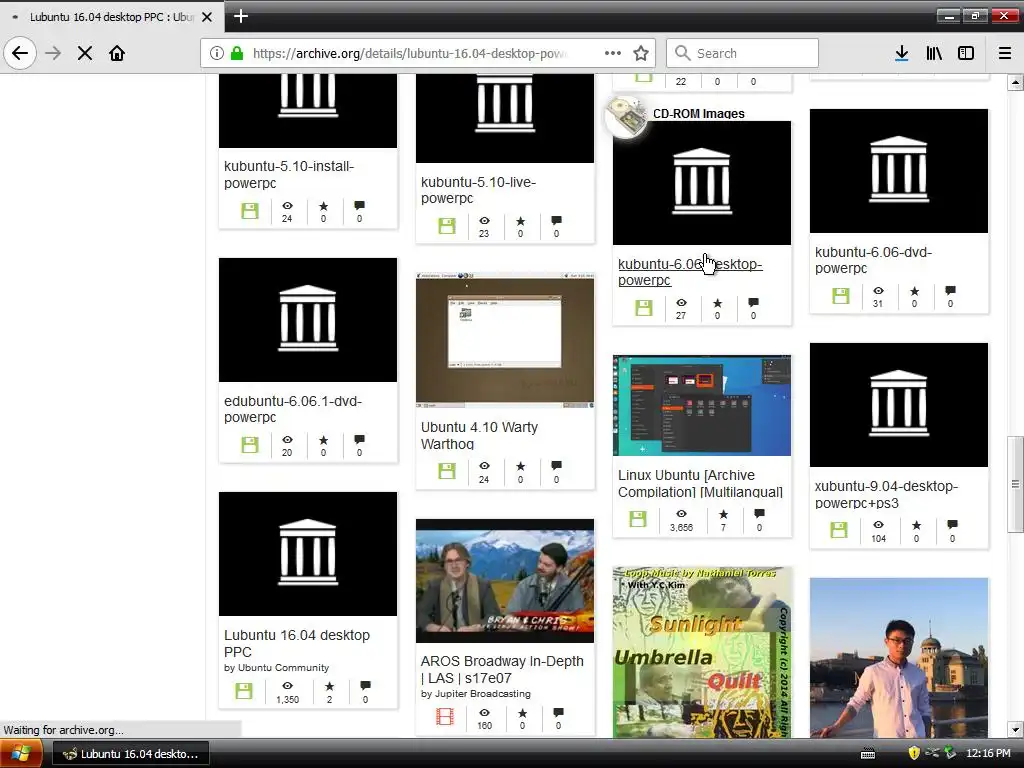Click software floppy icon on Ubuntu 4.10 Warty Warthog card
The width and height of the screenshot is (1024, 768).
[447, 471]
